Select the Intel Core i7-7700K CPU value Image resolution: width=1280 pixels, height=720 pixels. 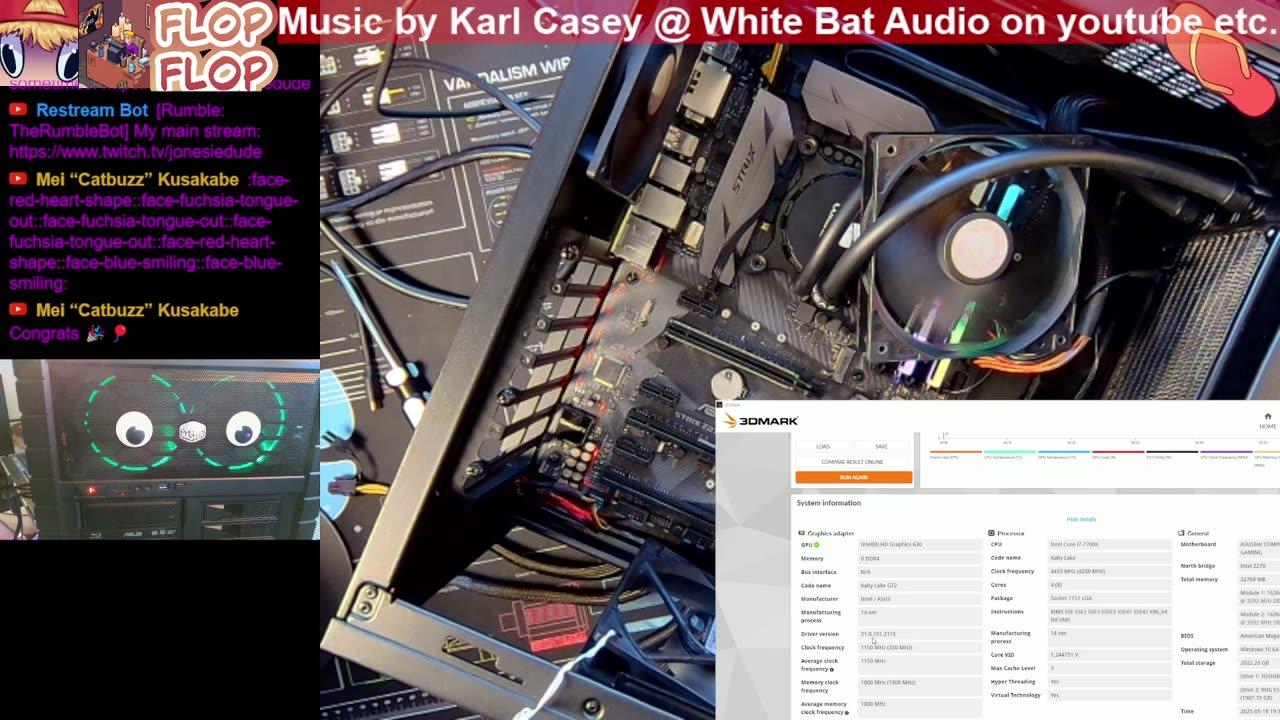coord(1074,545)
